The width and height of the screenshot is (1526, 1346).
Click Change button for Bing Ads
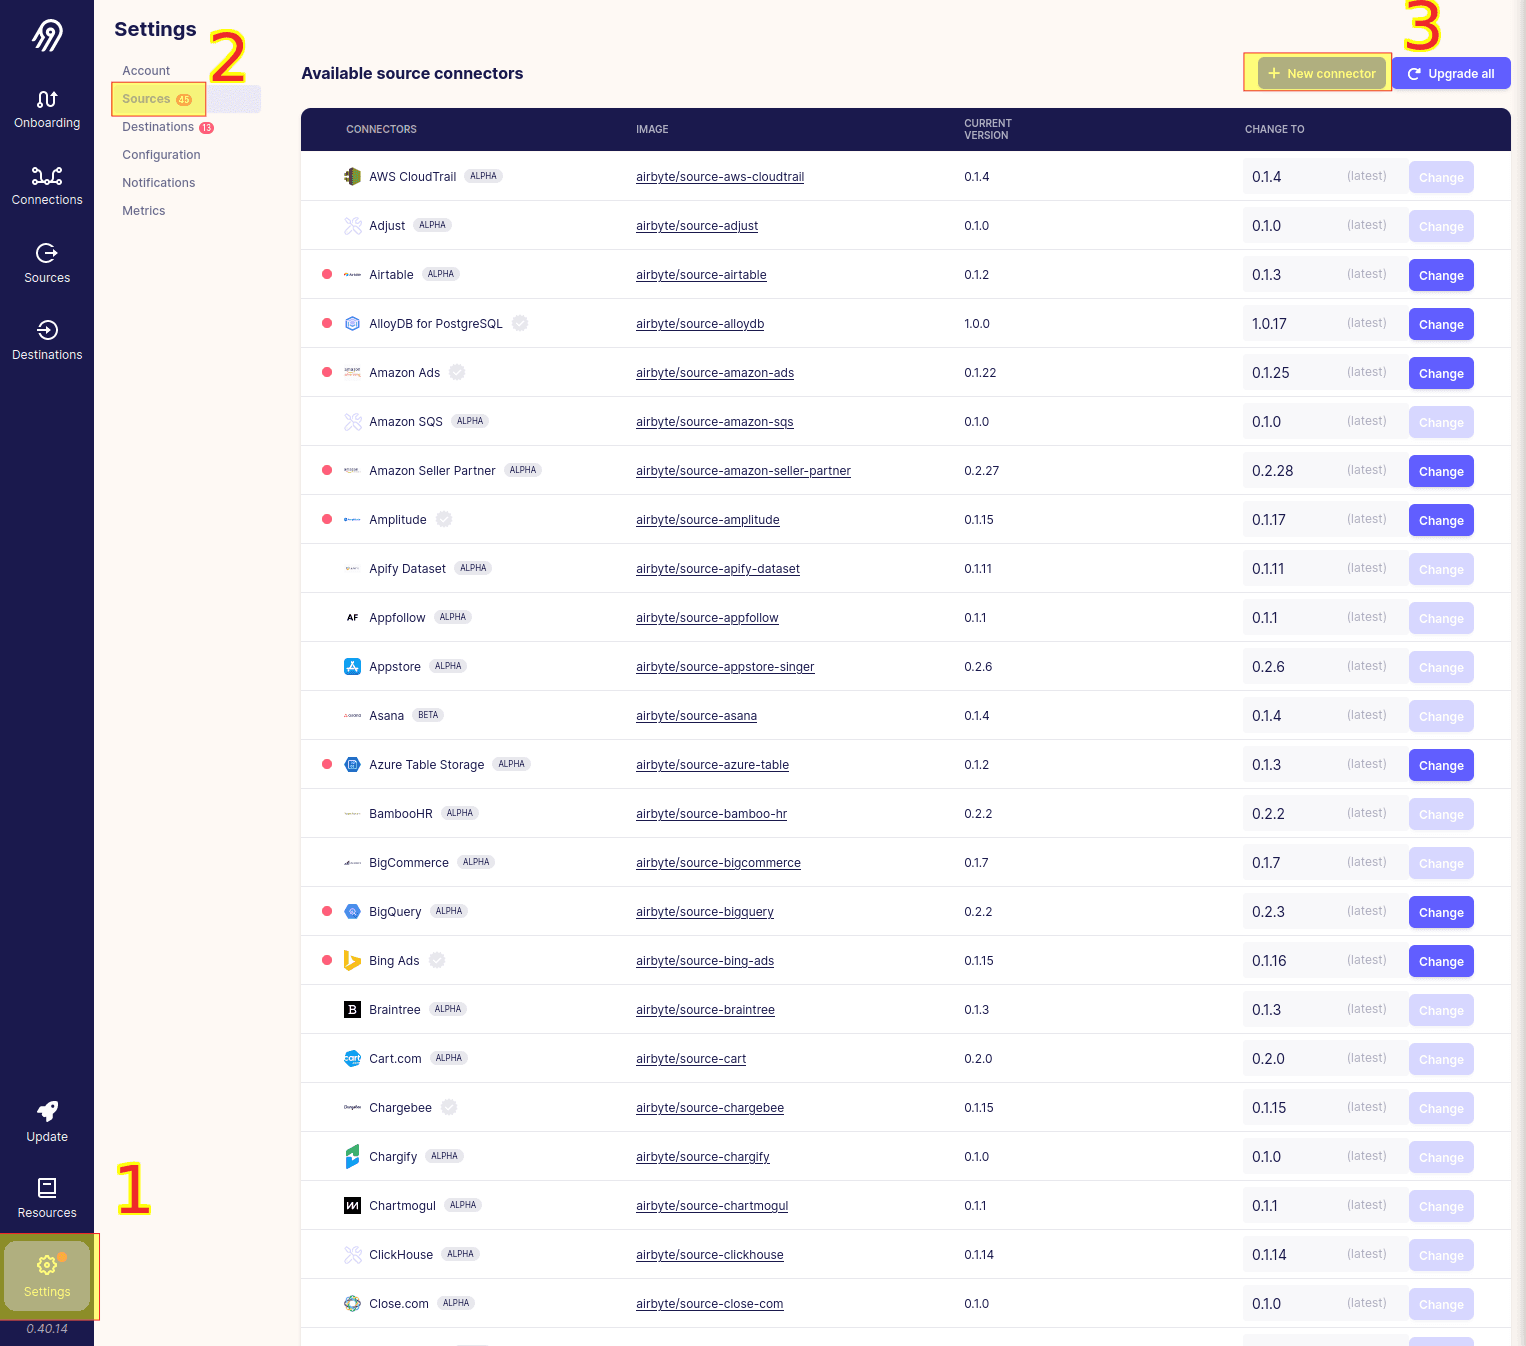[x=1441, y=961]
